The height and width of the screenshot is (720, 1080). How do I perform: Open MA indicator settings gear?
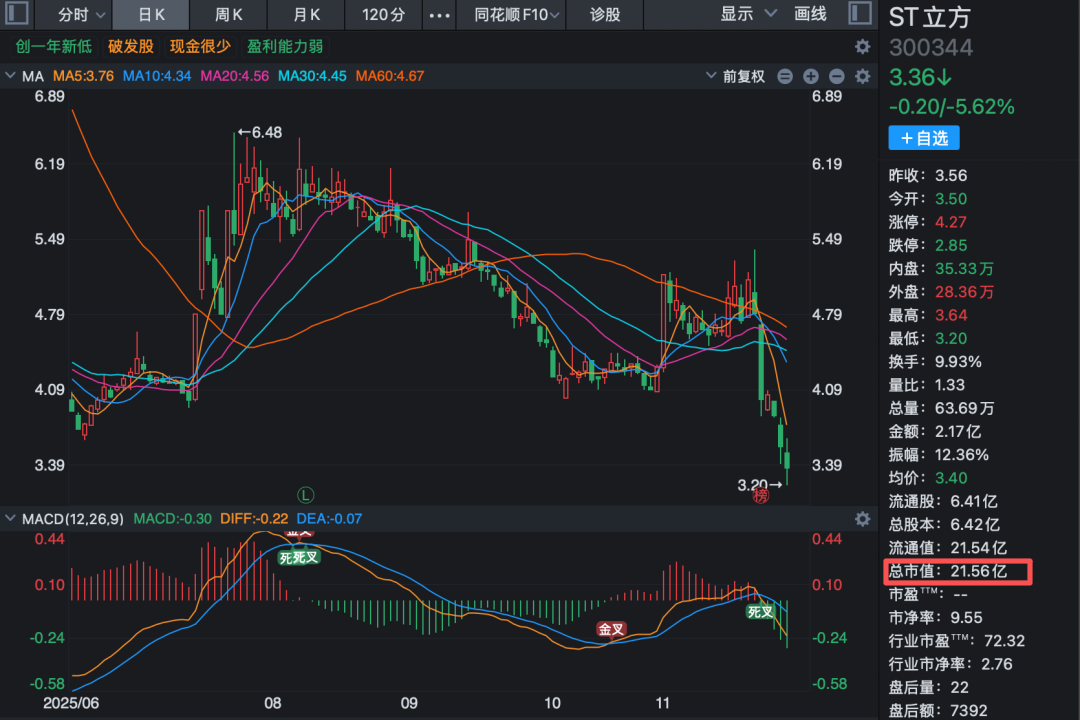pos(862,77)
